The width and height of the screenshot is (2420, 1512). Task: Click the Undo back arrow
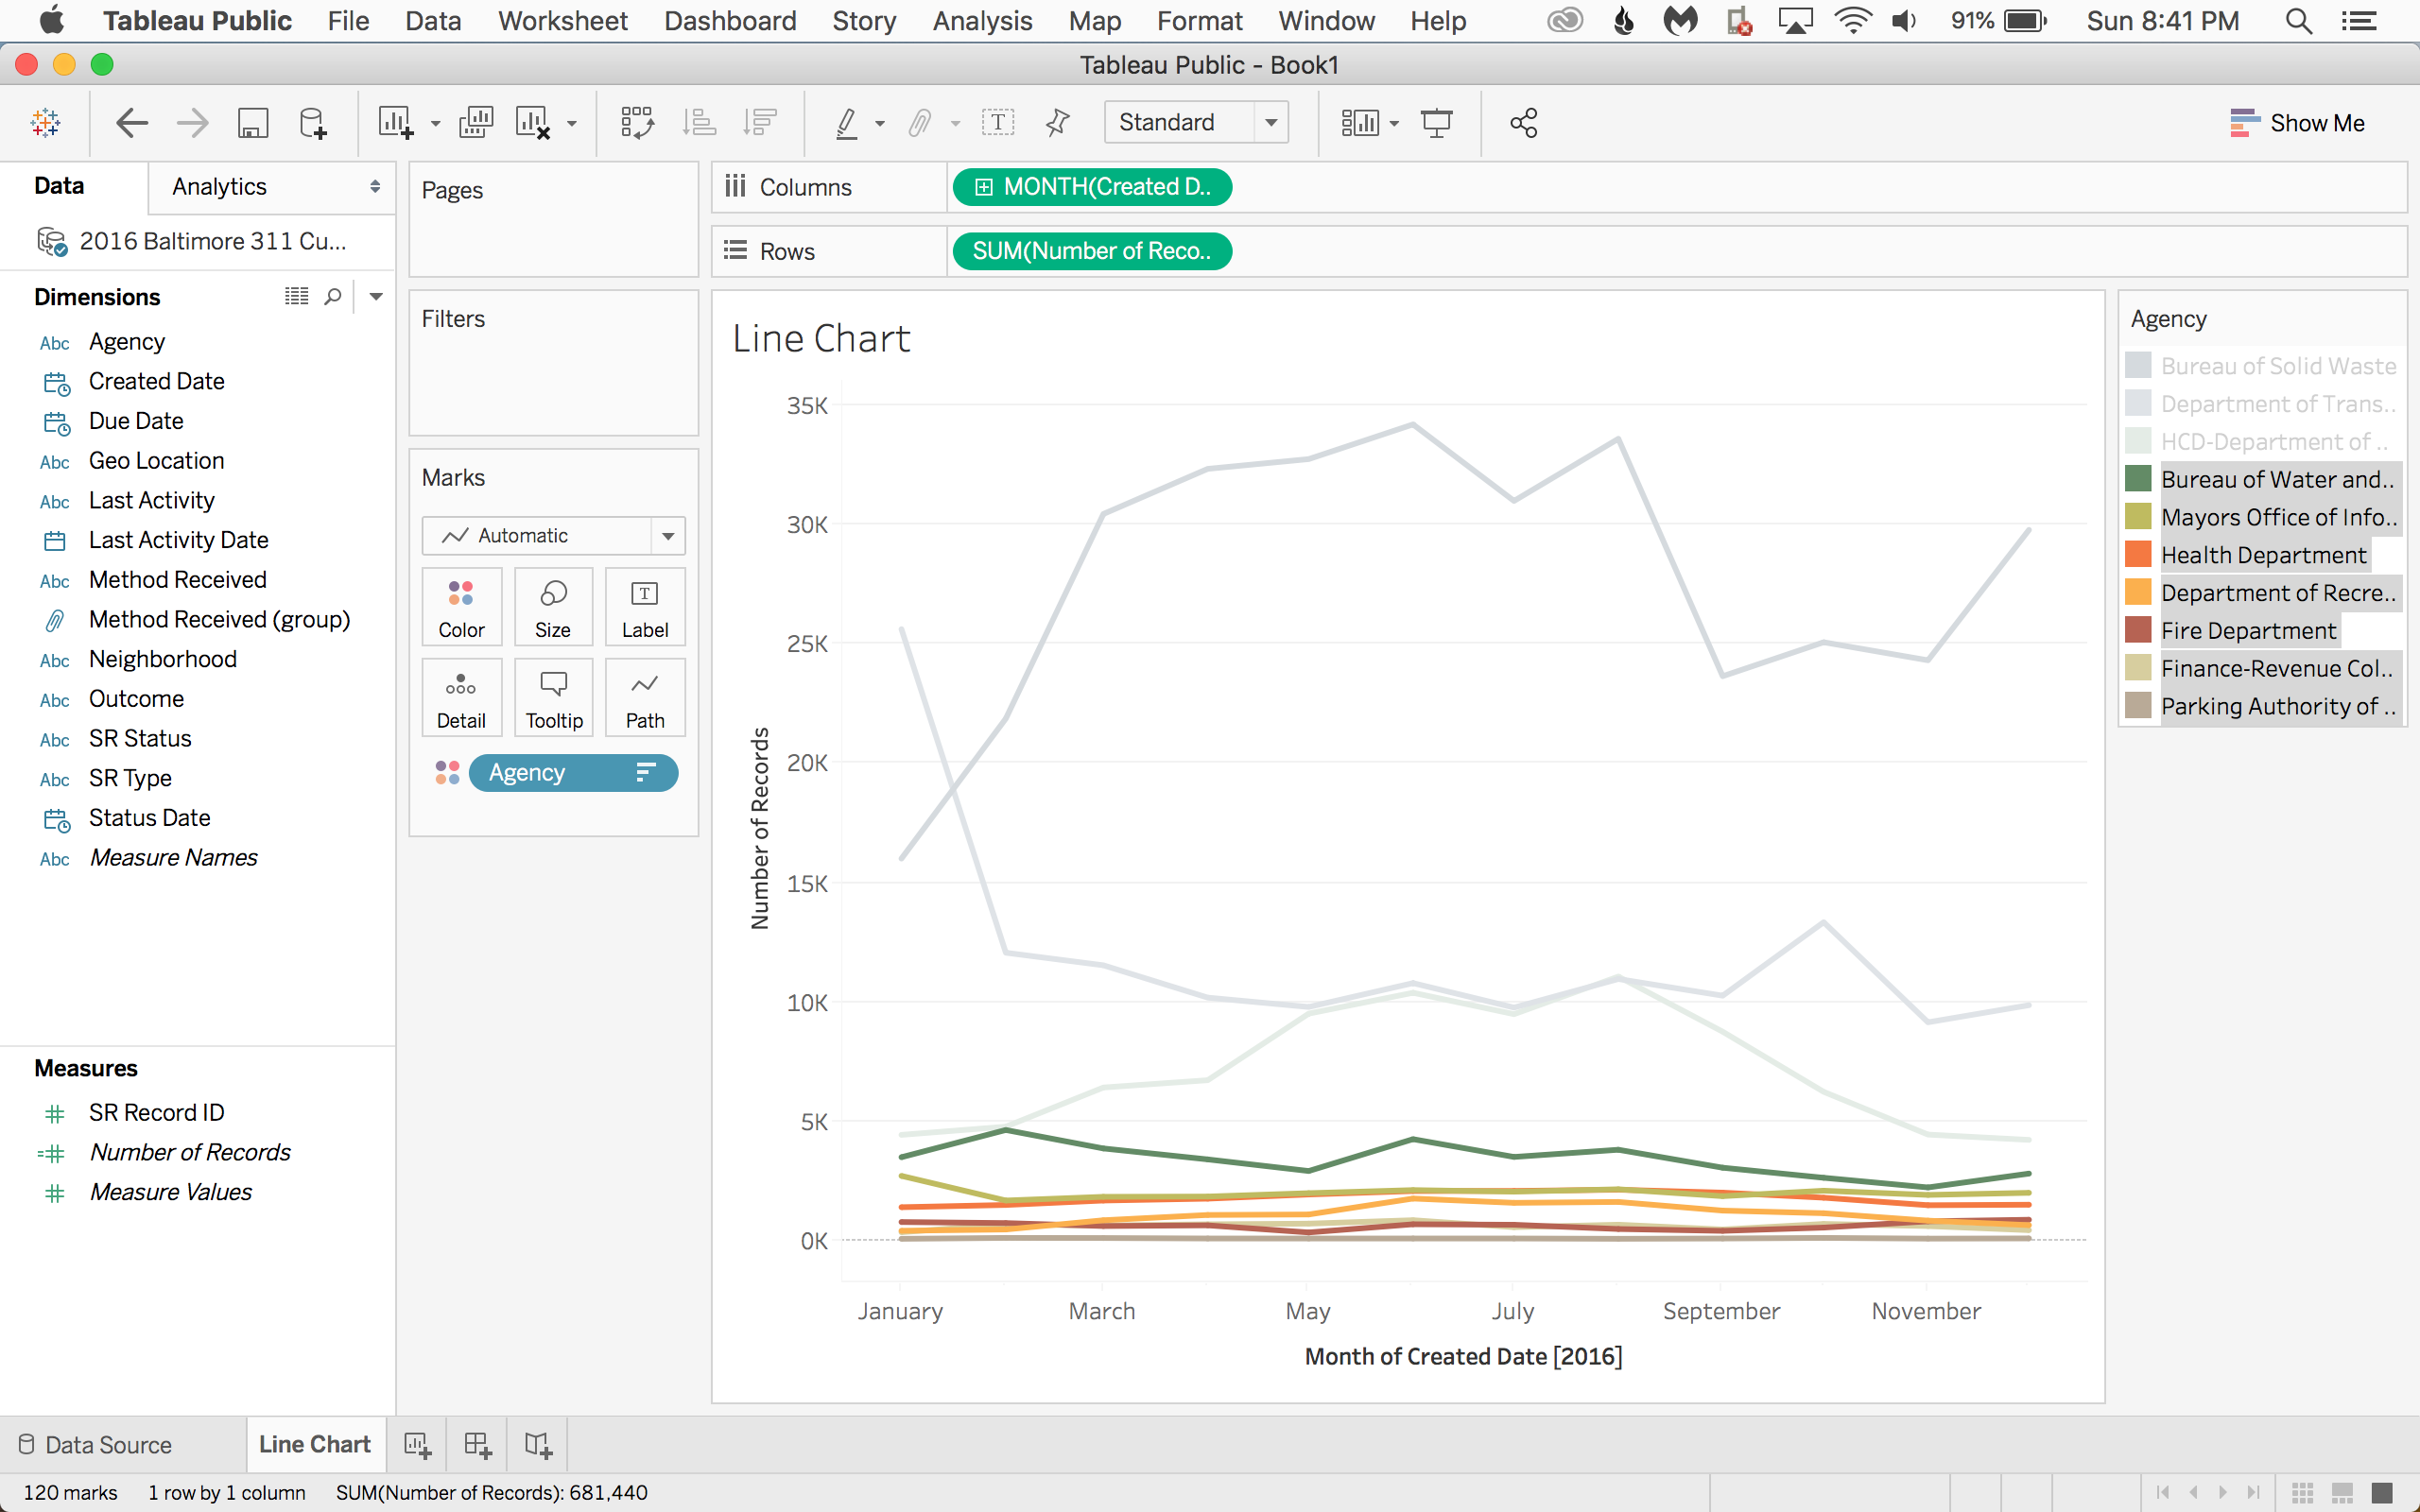132,123
